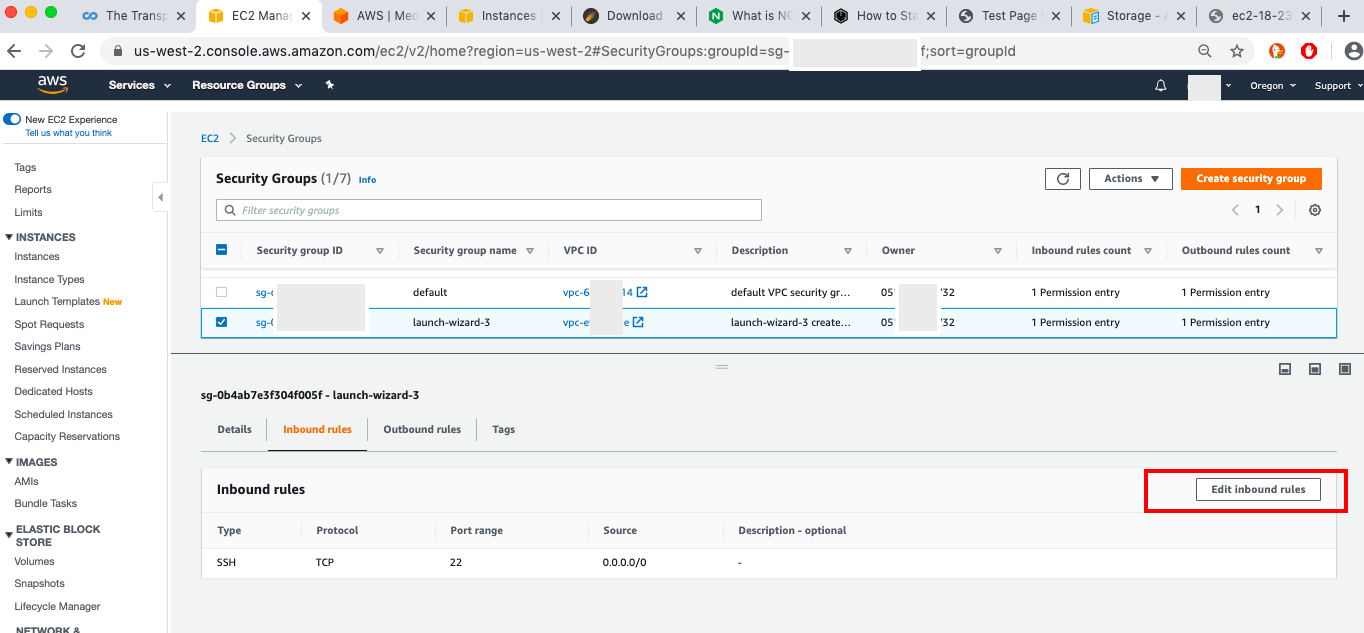Viewport: 1364px width, 633px height.
Task: Open the Info link beside Security Groups
Action: [x=367, y=180]
